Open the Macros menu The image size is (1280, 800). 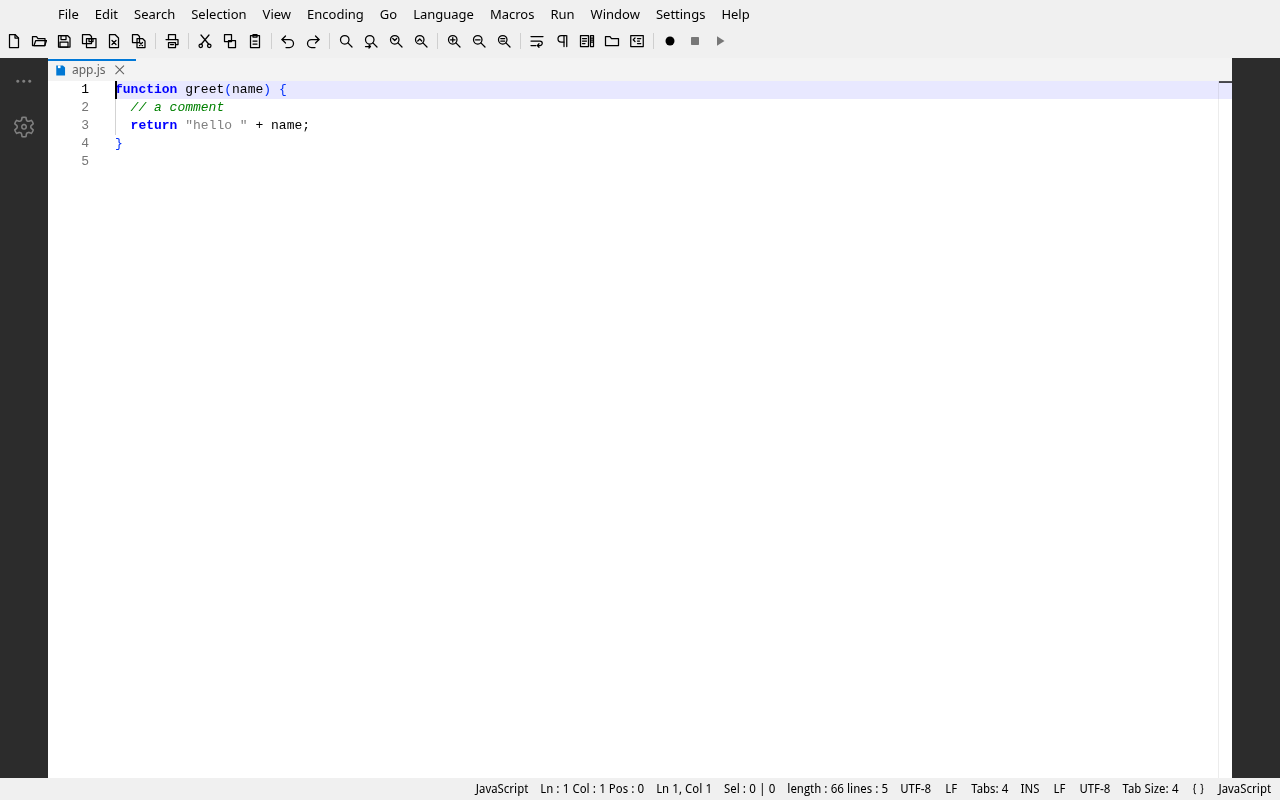click(x=512, y=14)
